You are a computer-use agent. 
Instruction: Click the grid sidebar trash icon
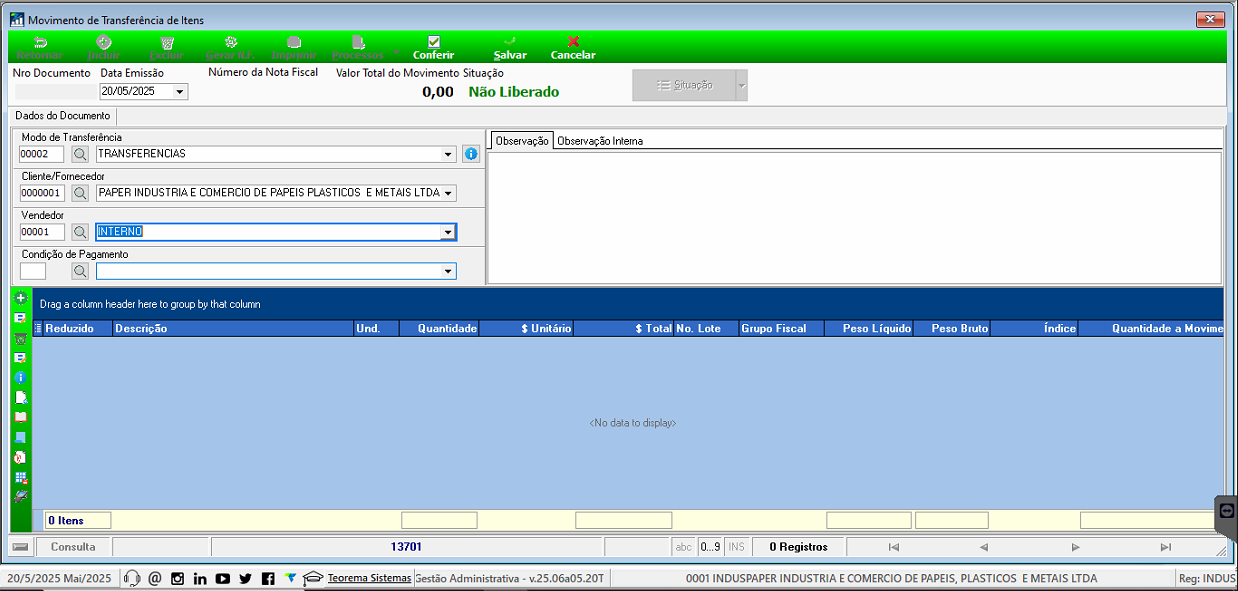coord(20,339)
